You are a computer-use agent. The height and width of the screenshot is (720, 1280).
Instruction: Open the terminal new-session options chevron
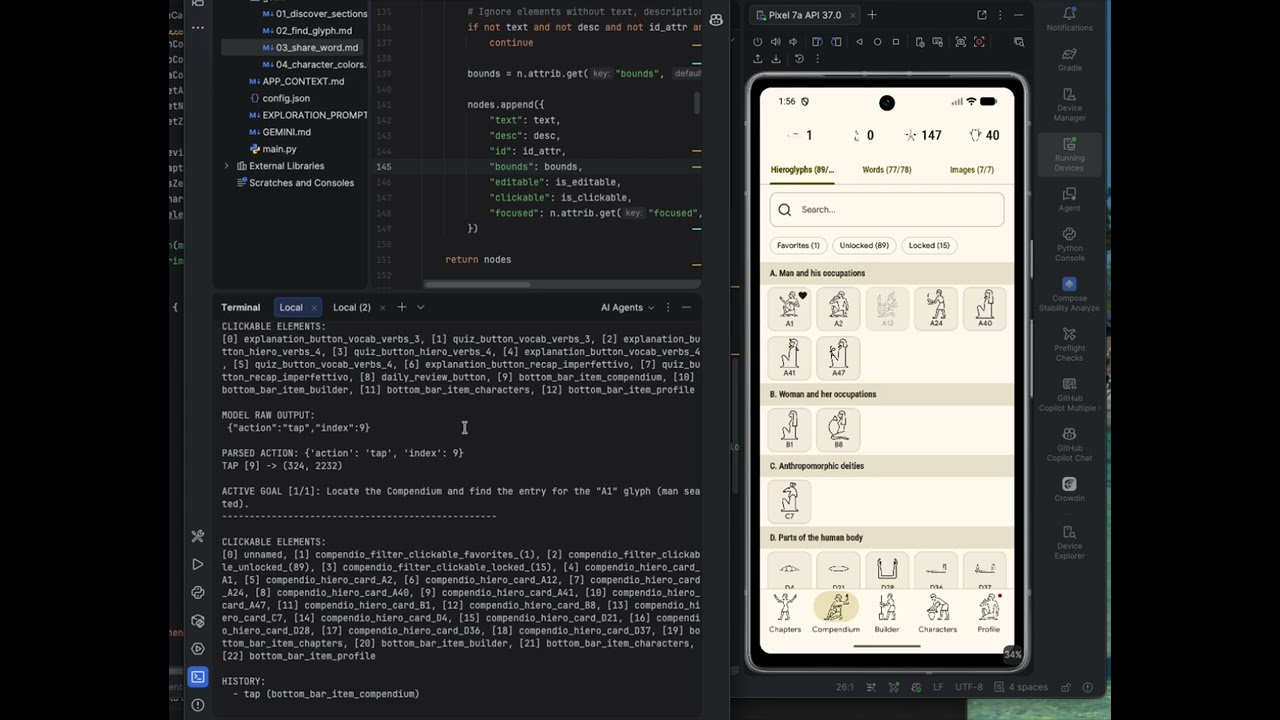coord(420,308)
